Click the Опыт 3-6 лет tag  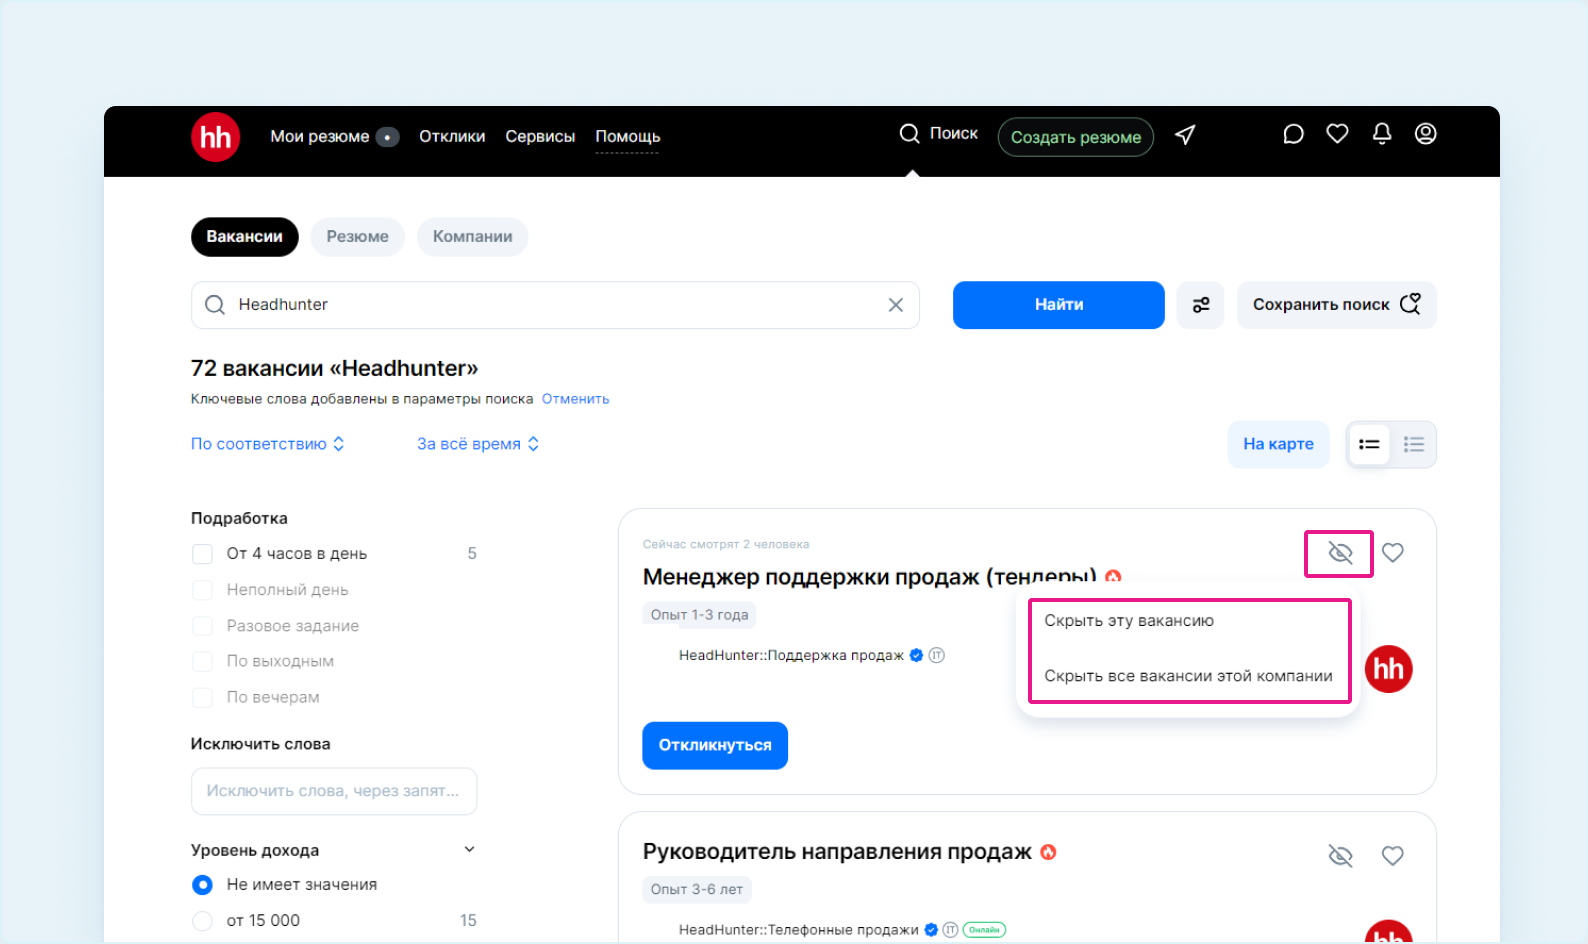(x=697, y=890)
